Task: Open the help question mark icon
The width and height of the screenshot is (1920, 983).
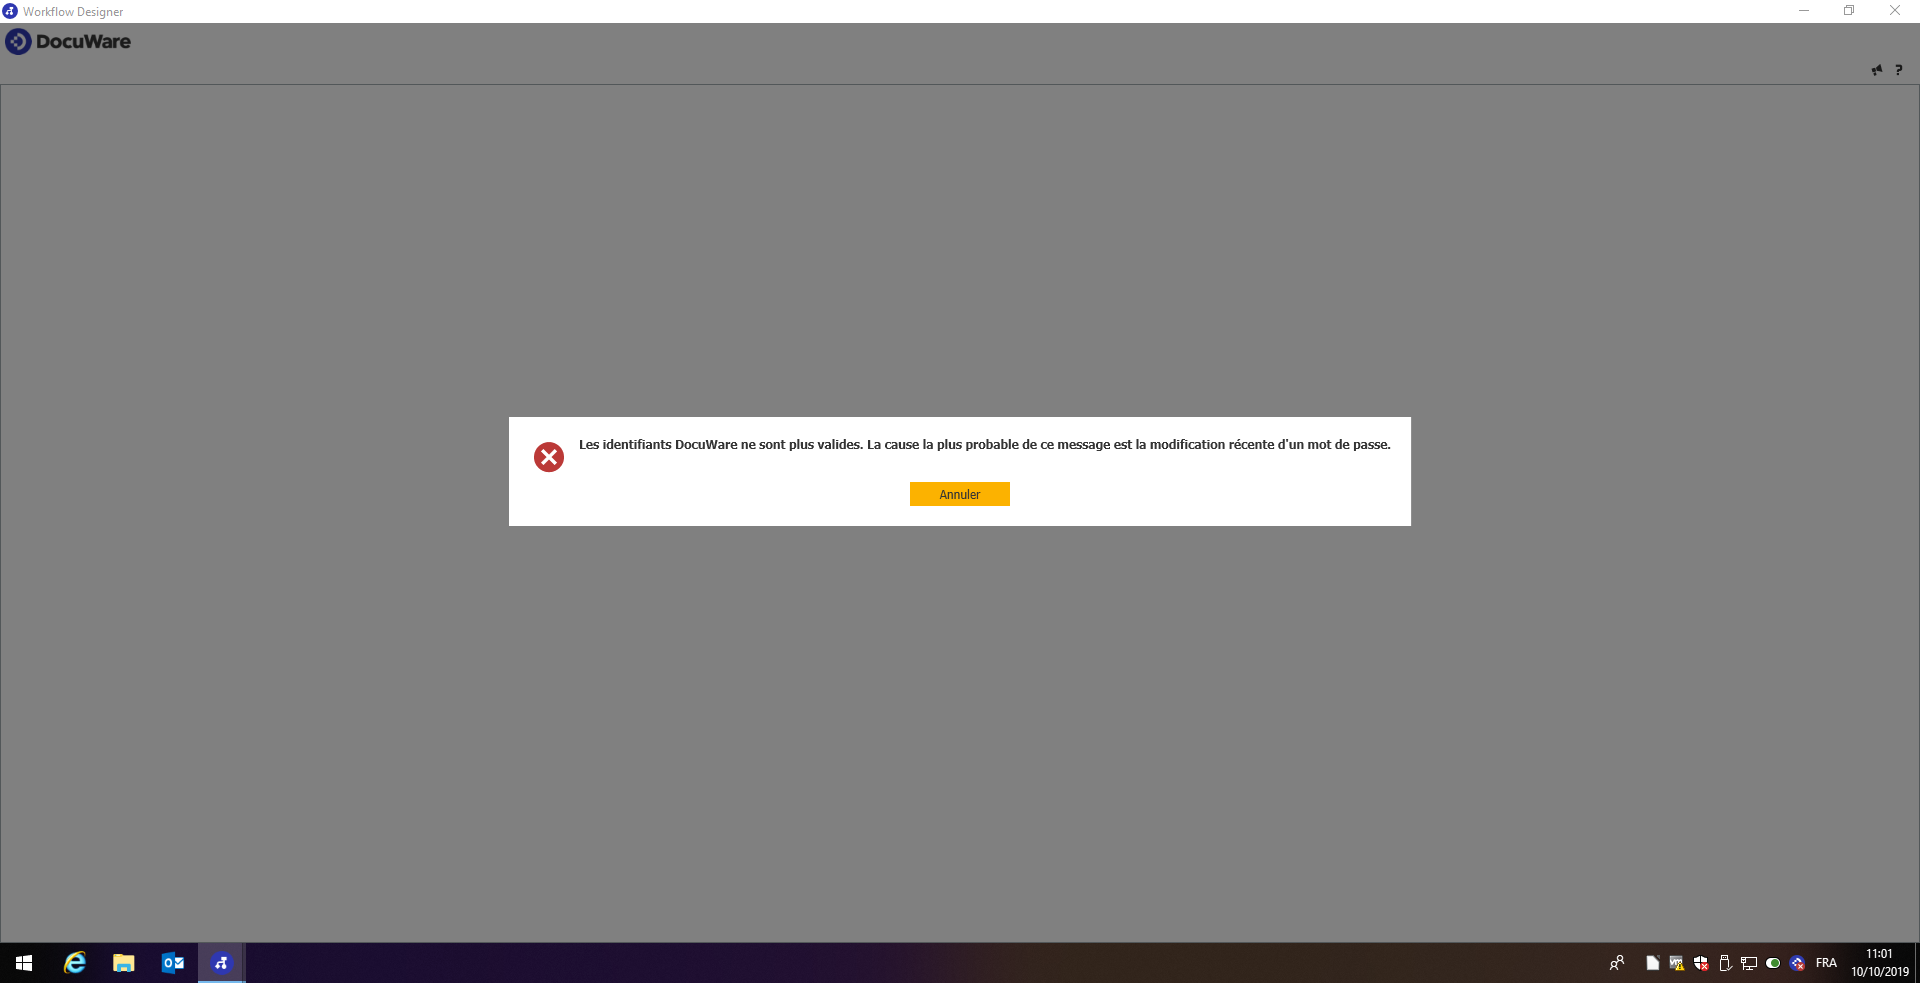Action: pos(1898,70)
